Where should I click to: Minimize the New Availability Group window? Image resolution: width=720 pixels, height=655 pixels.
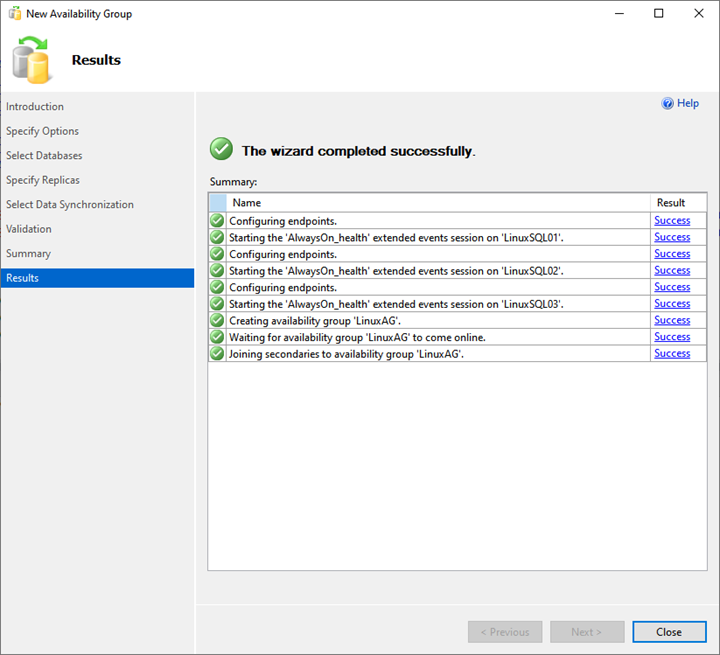click(619, 13)
